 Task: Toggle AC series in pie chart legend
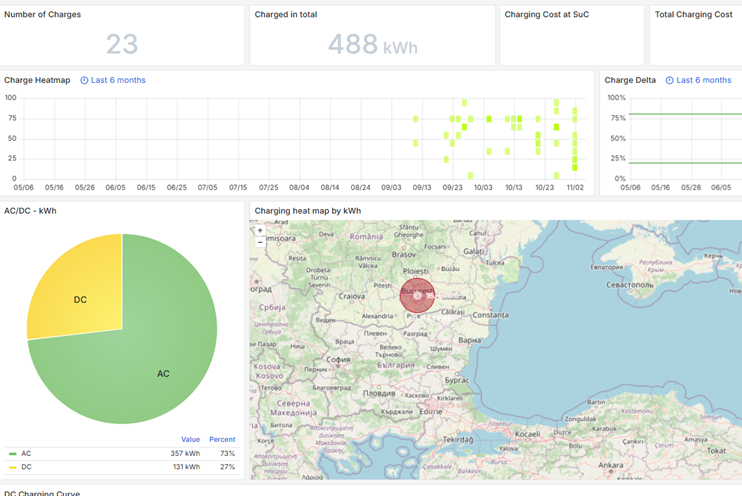coord(26,453)
